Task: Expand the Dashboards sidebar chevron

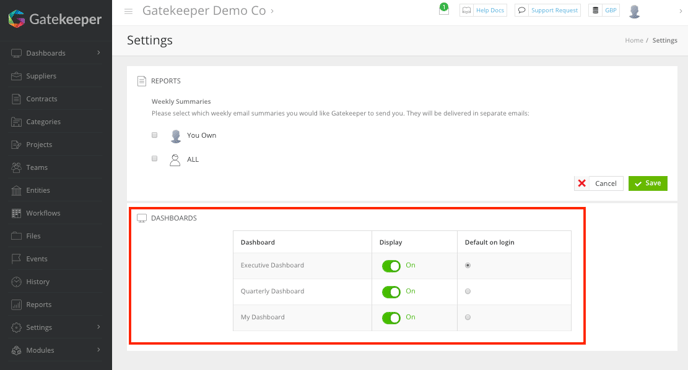Action: (98, 53)
